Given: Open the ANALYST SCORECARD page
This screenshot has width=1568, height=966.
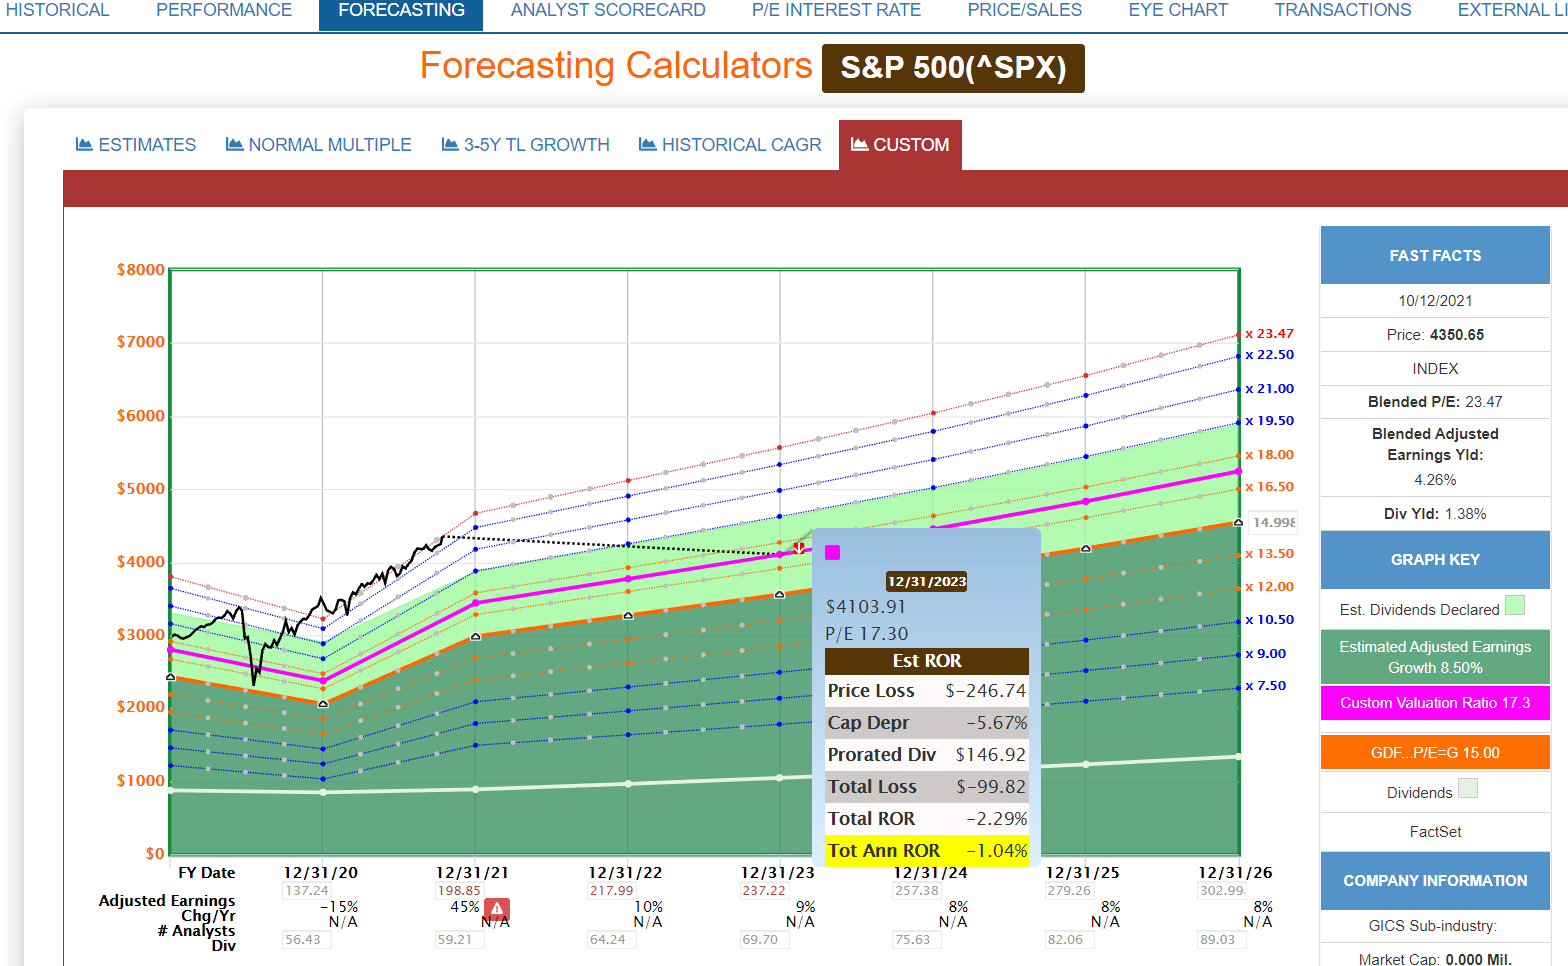Looking at the screenshot, I should point(608,10).
